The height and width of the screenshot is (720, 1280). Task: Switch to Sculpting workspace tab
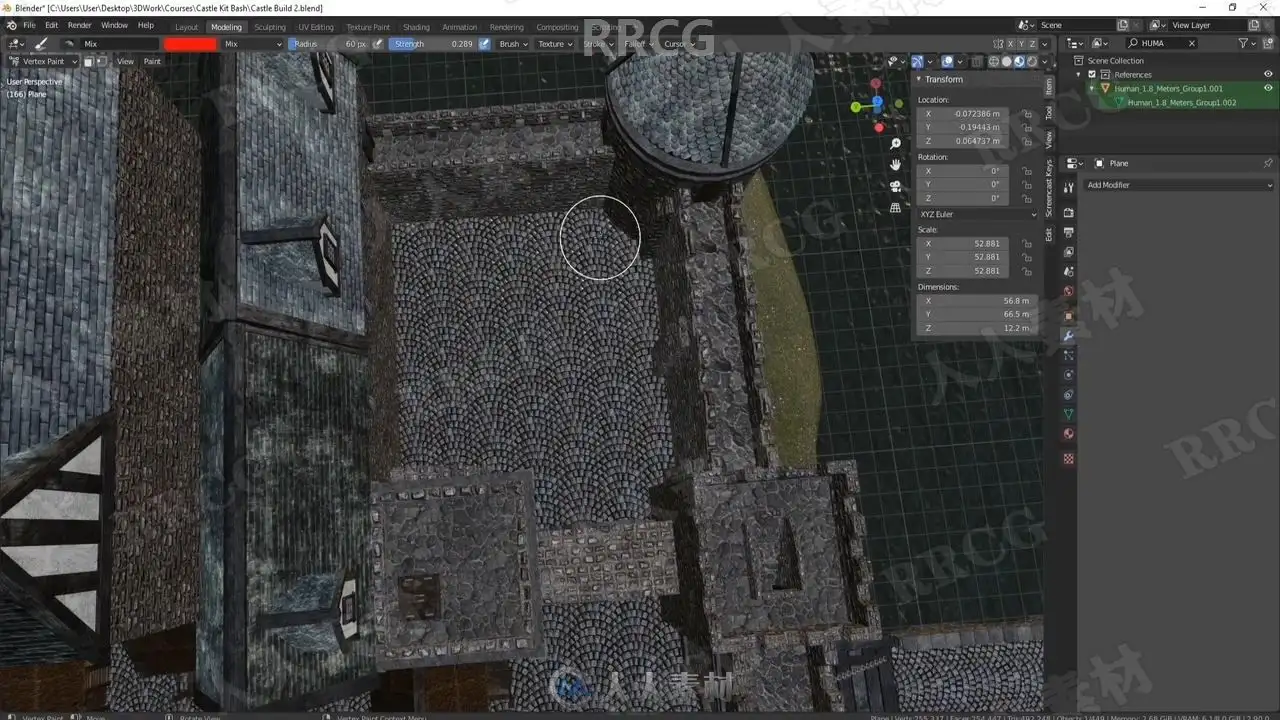(270, 27)
